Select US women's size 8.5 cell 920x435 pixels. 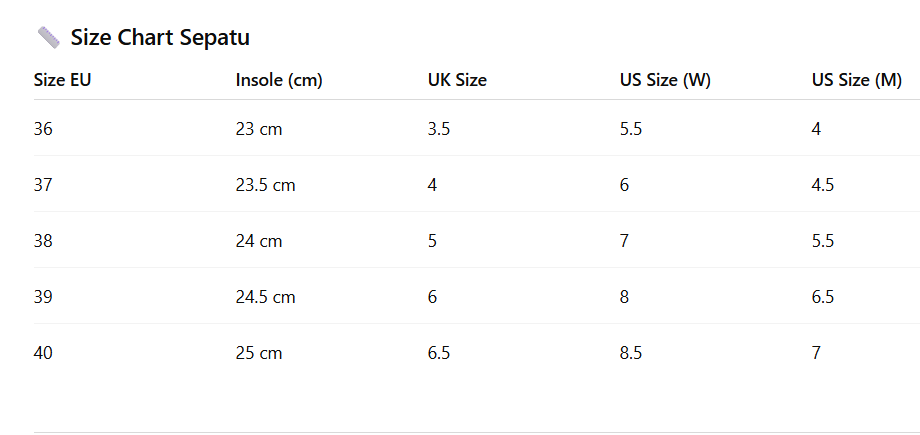631,353
